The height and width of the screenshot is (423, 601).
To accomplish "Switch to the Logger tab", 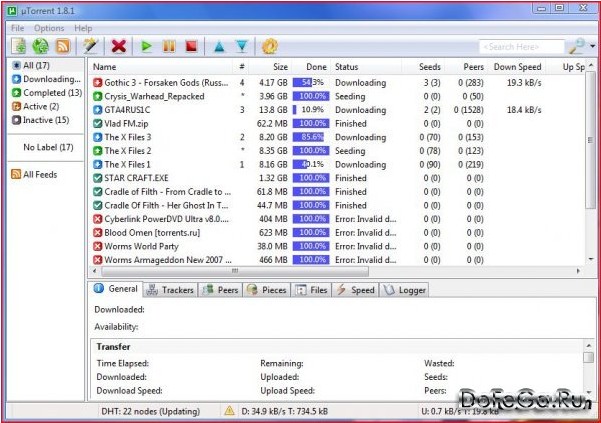I will pos(404,290).
